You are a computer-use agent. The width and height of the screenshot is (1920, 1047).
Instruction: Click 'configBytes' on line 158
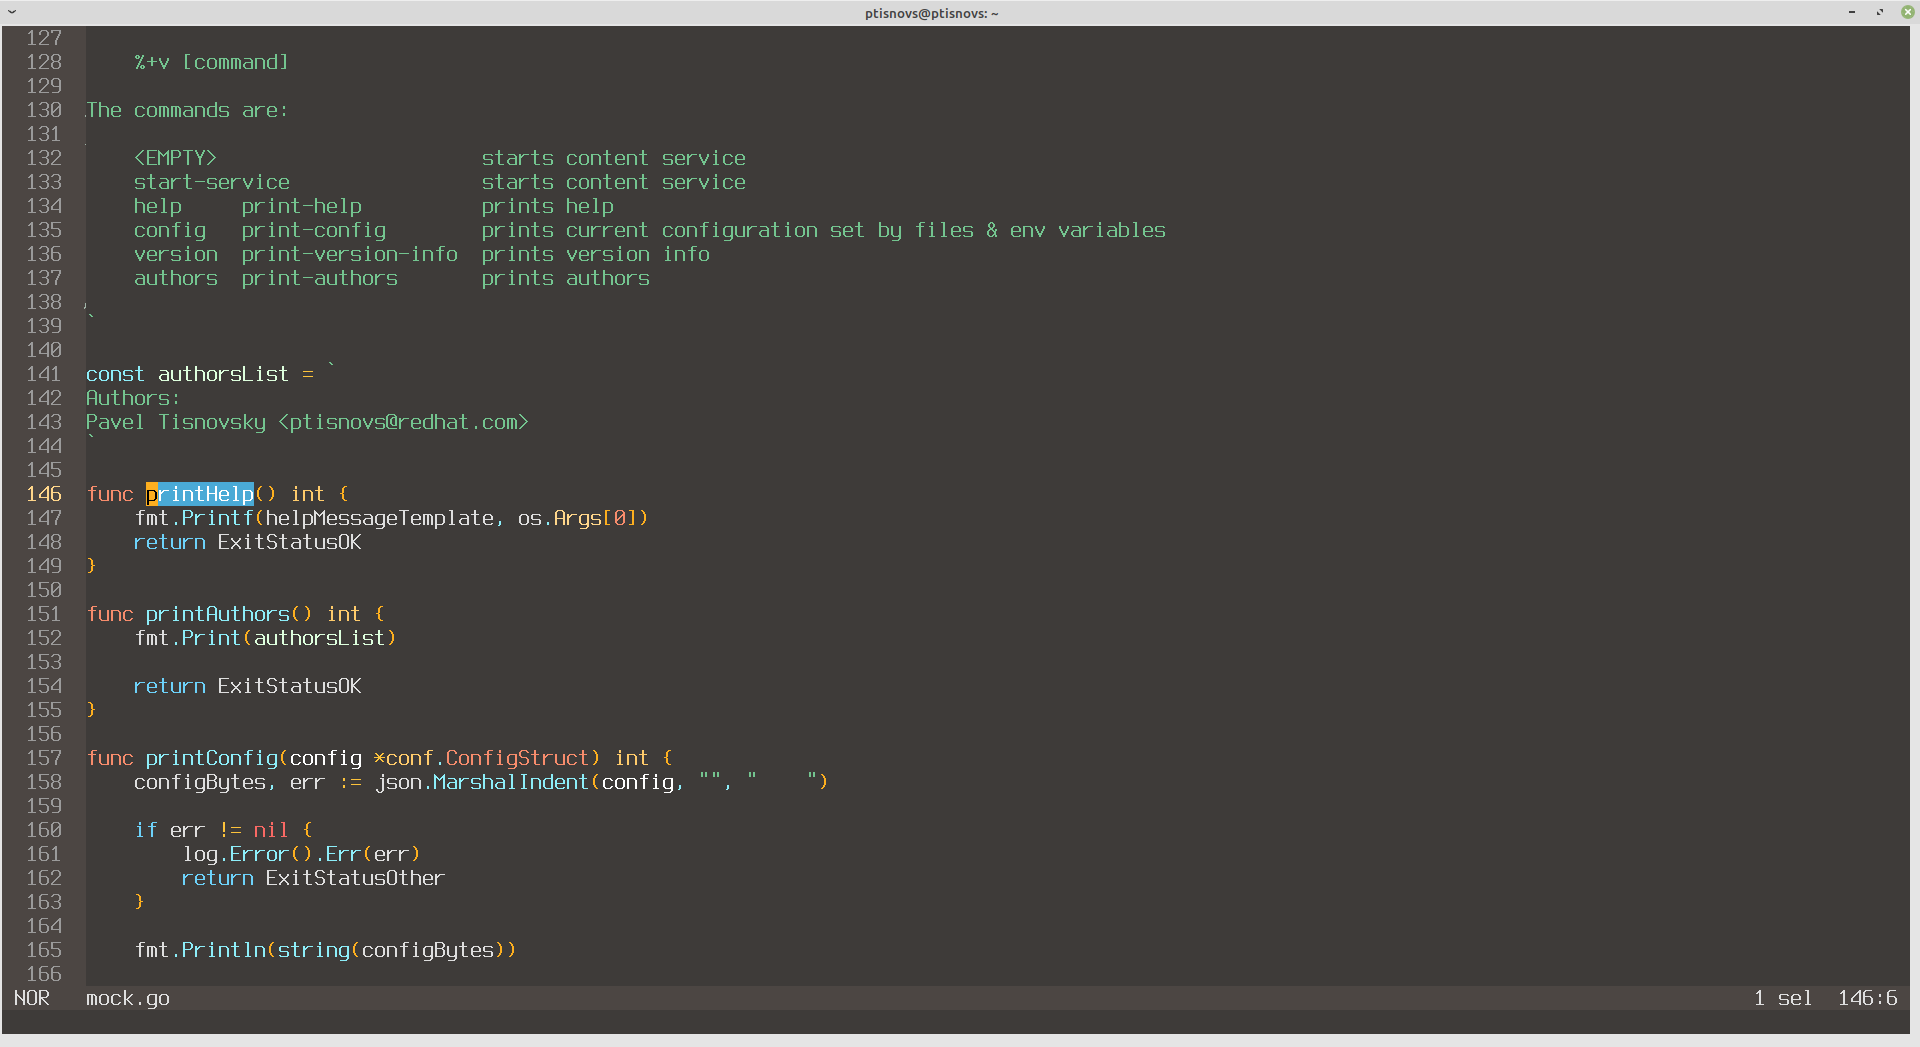coord(200,782)
